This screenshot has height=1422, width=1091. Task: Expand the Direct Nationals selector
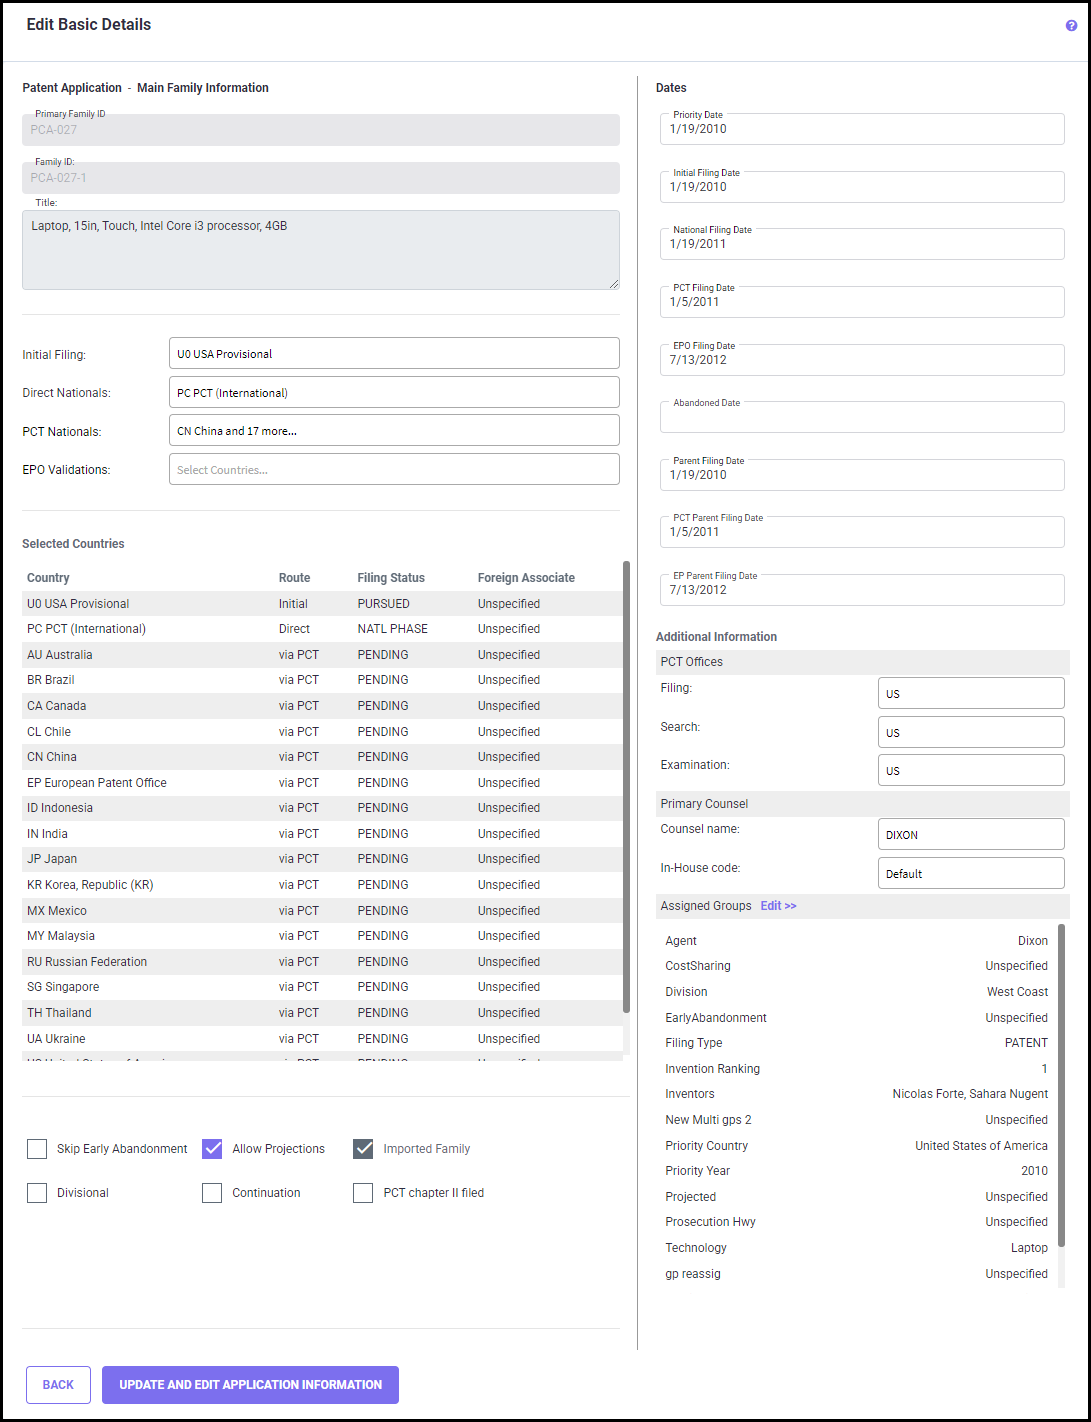(394, 393)
